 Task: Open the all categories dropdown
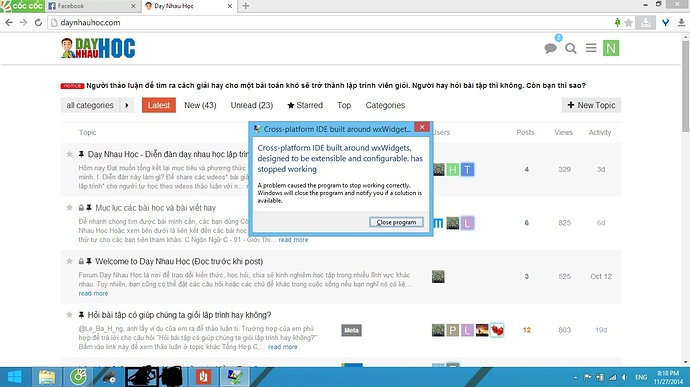(x=90, y=105)
